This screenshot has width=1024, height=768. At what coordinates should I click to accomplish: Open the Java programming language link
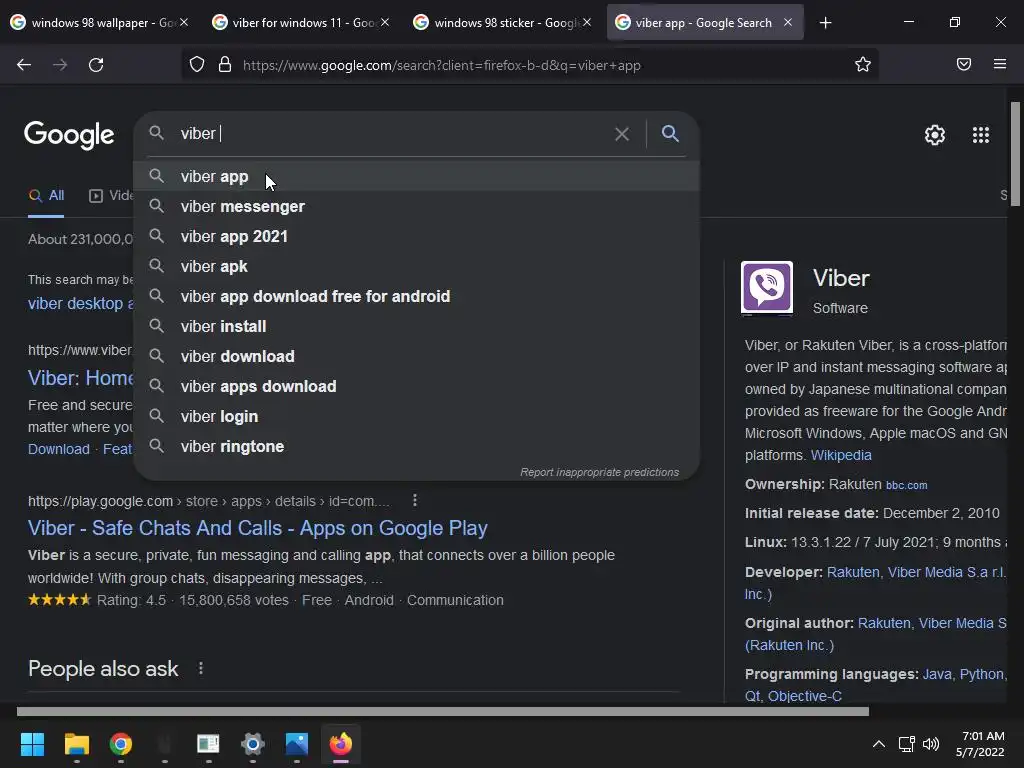936,674
